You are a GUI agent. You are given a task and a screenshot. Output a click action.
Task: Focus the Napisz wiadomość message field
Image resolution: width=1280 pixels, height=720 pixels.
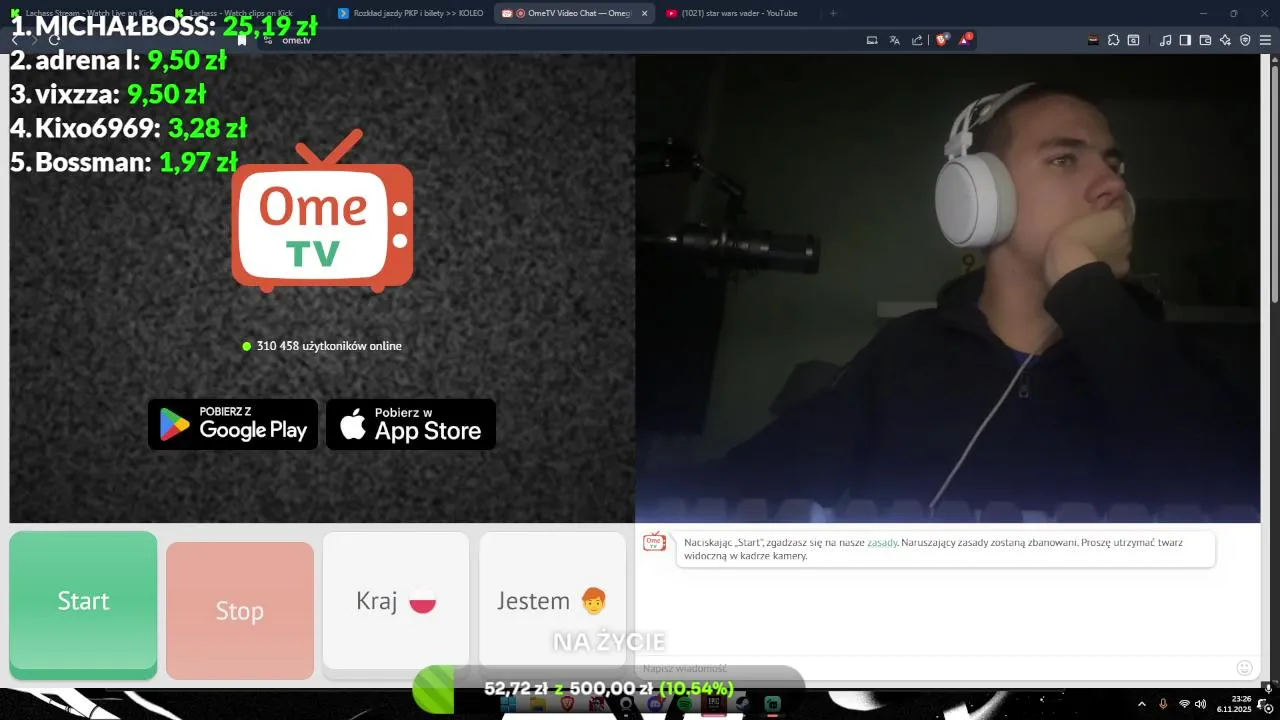click(x=930, y=668)
